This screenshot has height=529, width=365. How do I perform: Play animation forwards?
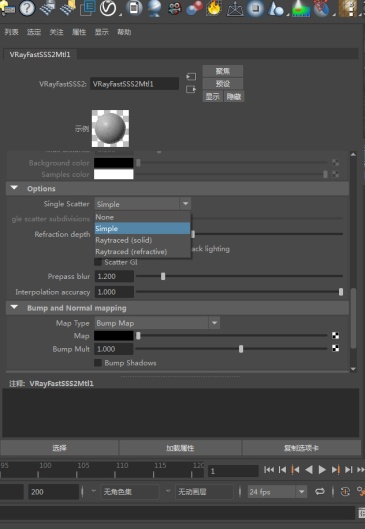(x=322, y=470)
